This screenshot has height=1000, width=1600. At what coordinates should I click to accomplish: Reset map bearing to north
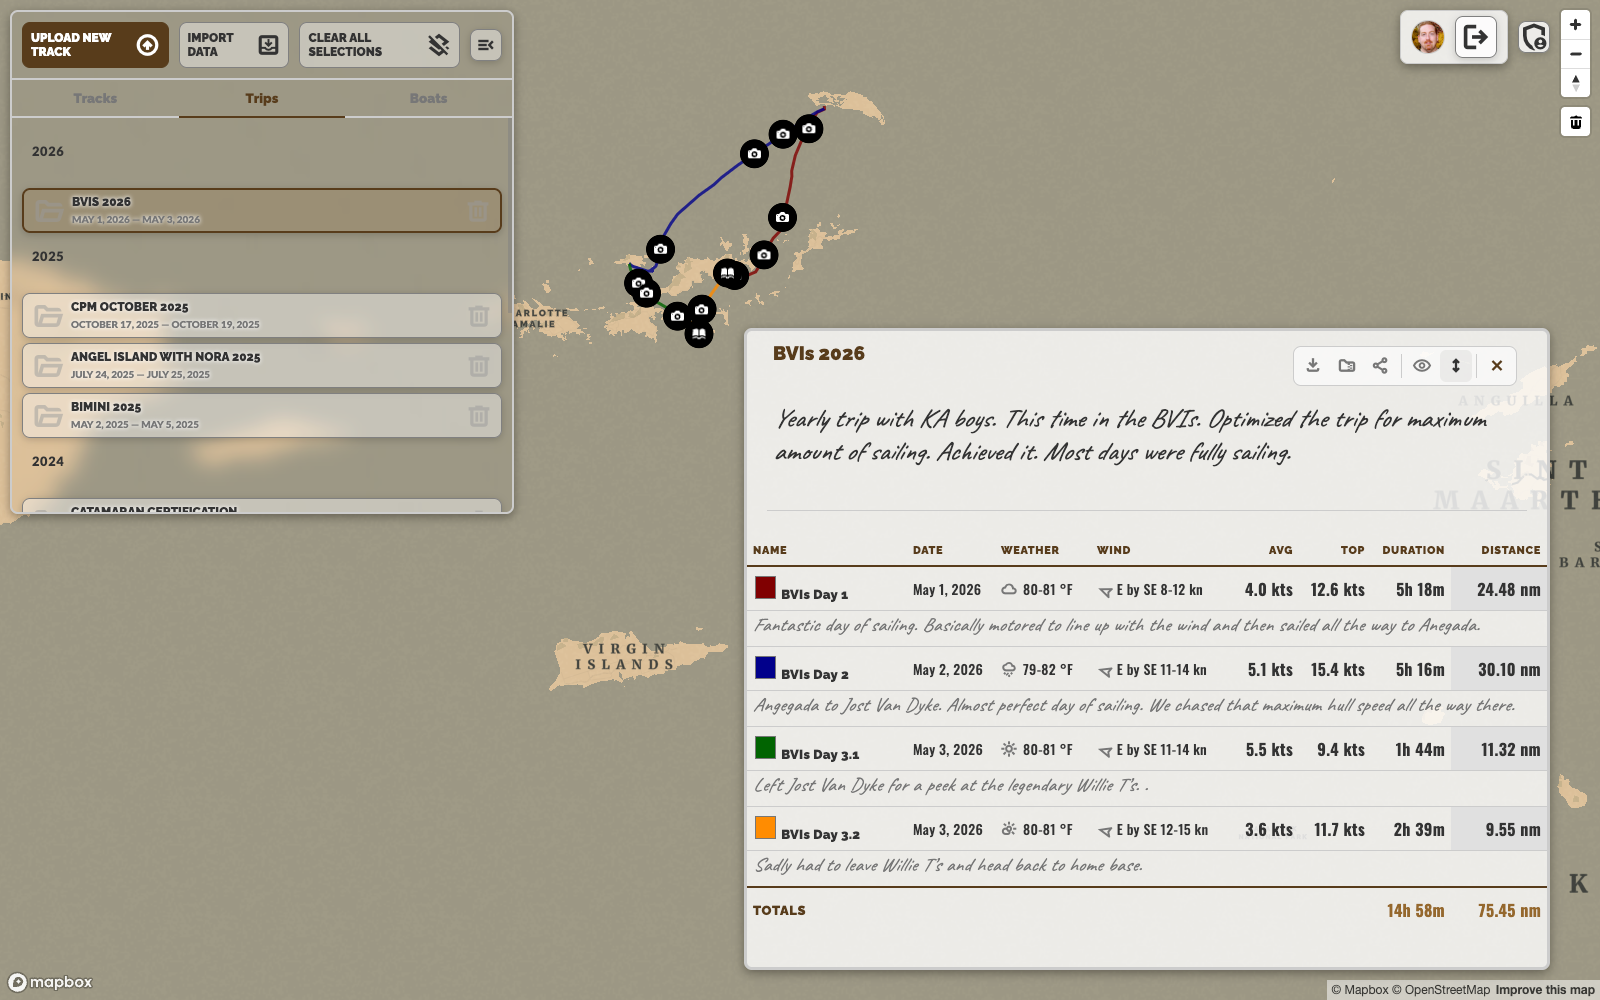(1575, 83)
